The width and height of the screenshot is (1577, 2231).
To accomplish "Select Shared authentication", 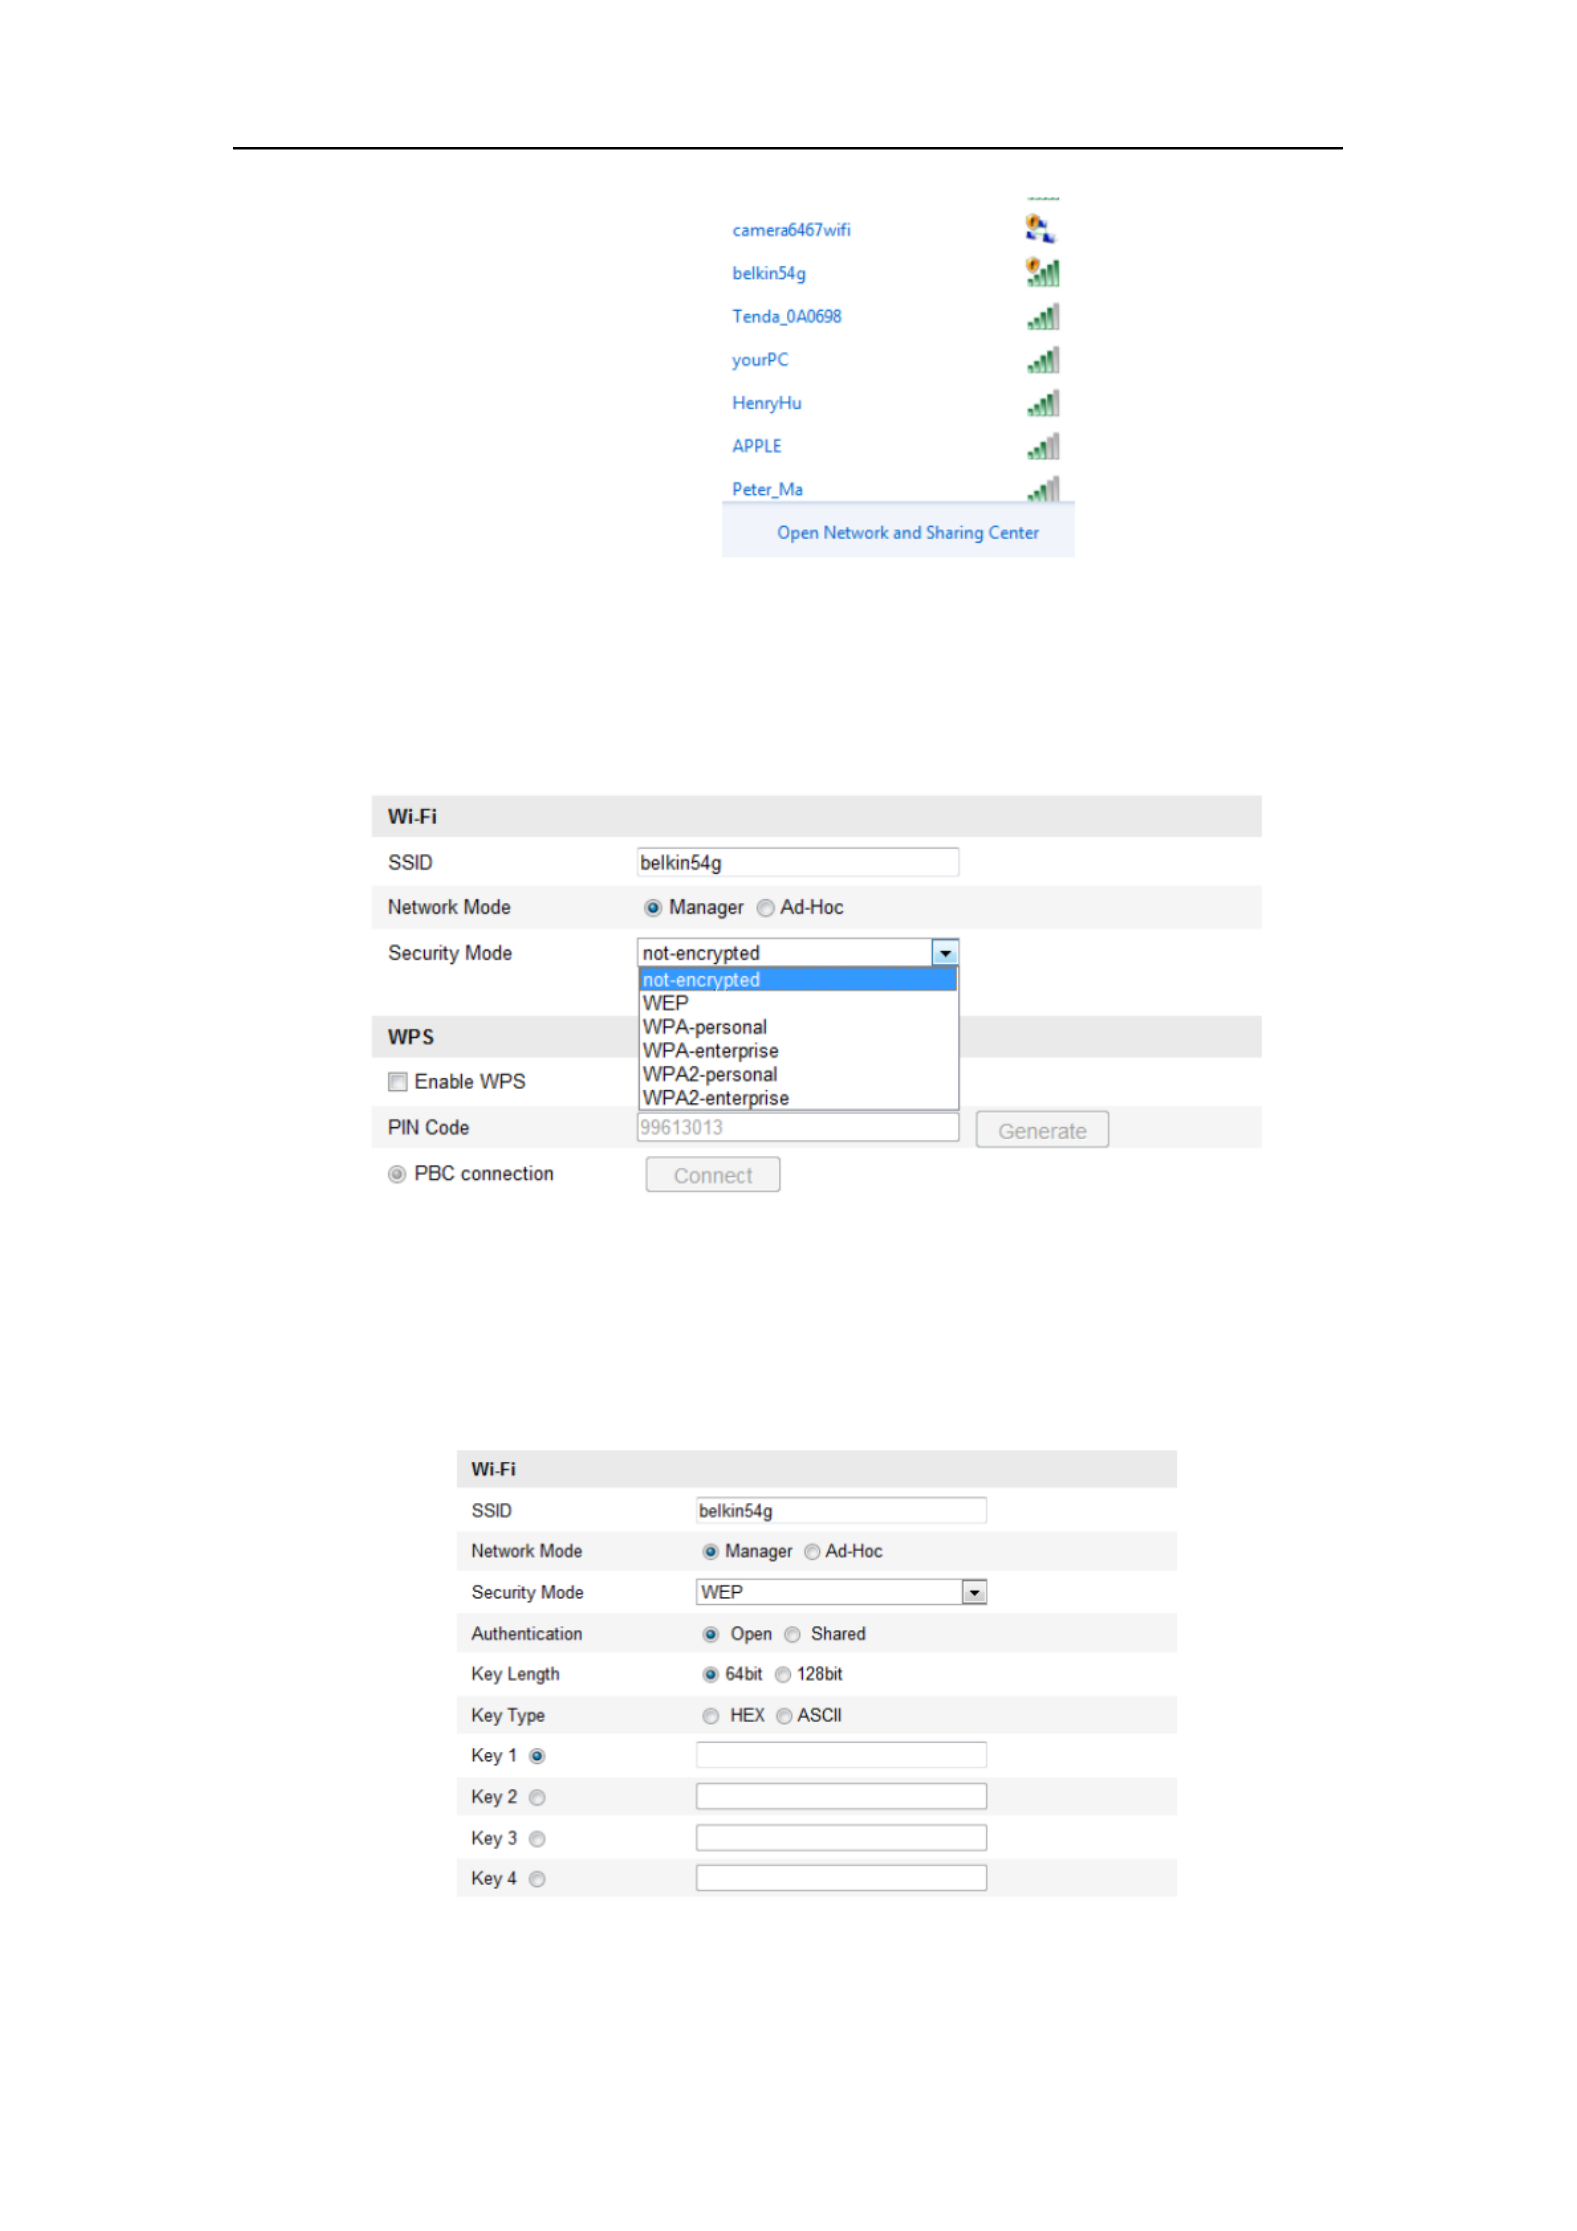I will pos(792,1634).
